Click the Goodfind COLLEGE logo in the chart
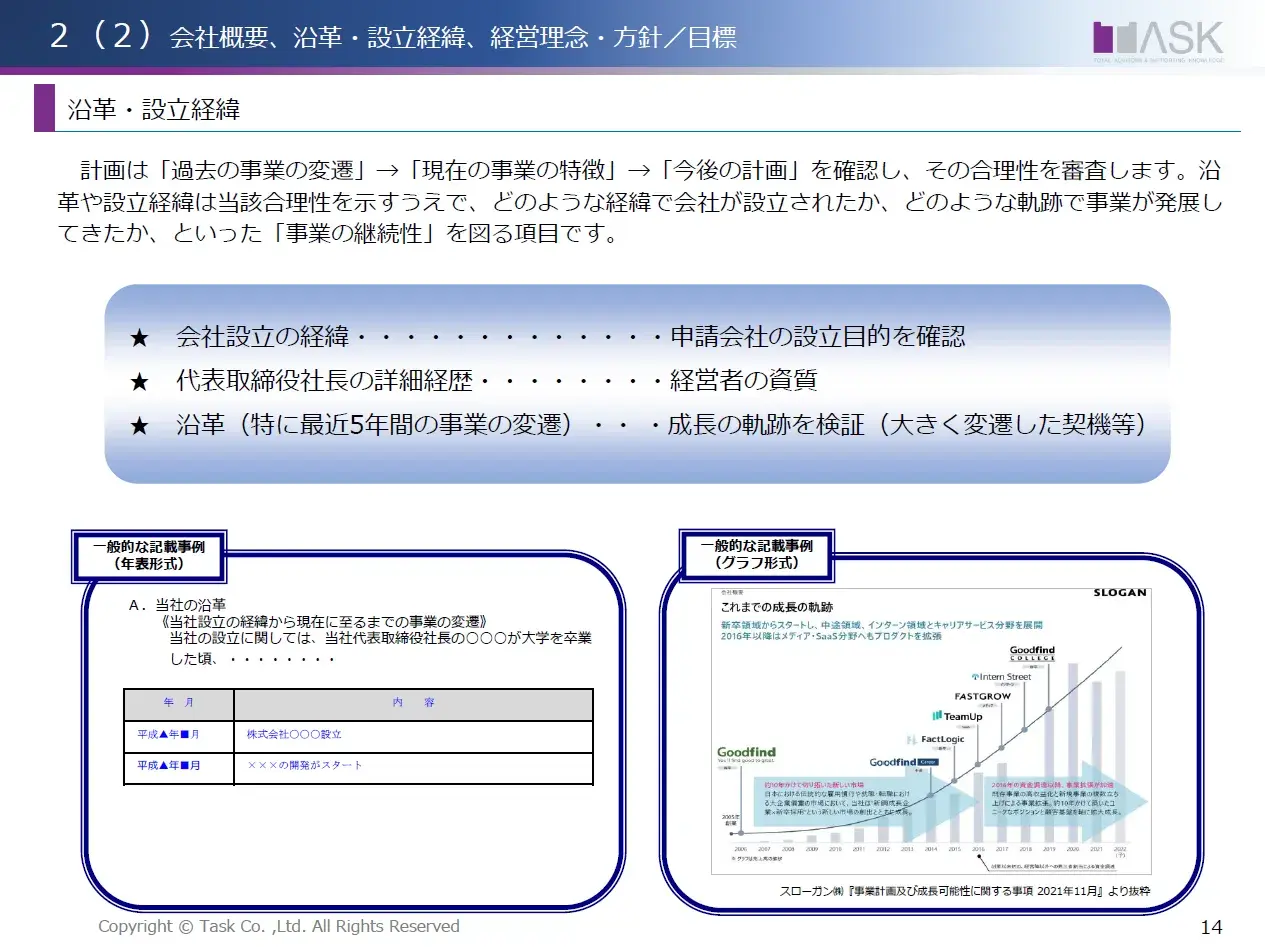This screenshot has width=1265, height=947. pos(1032,653)
